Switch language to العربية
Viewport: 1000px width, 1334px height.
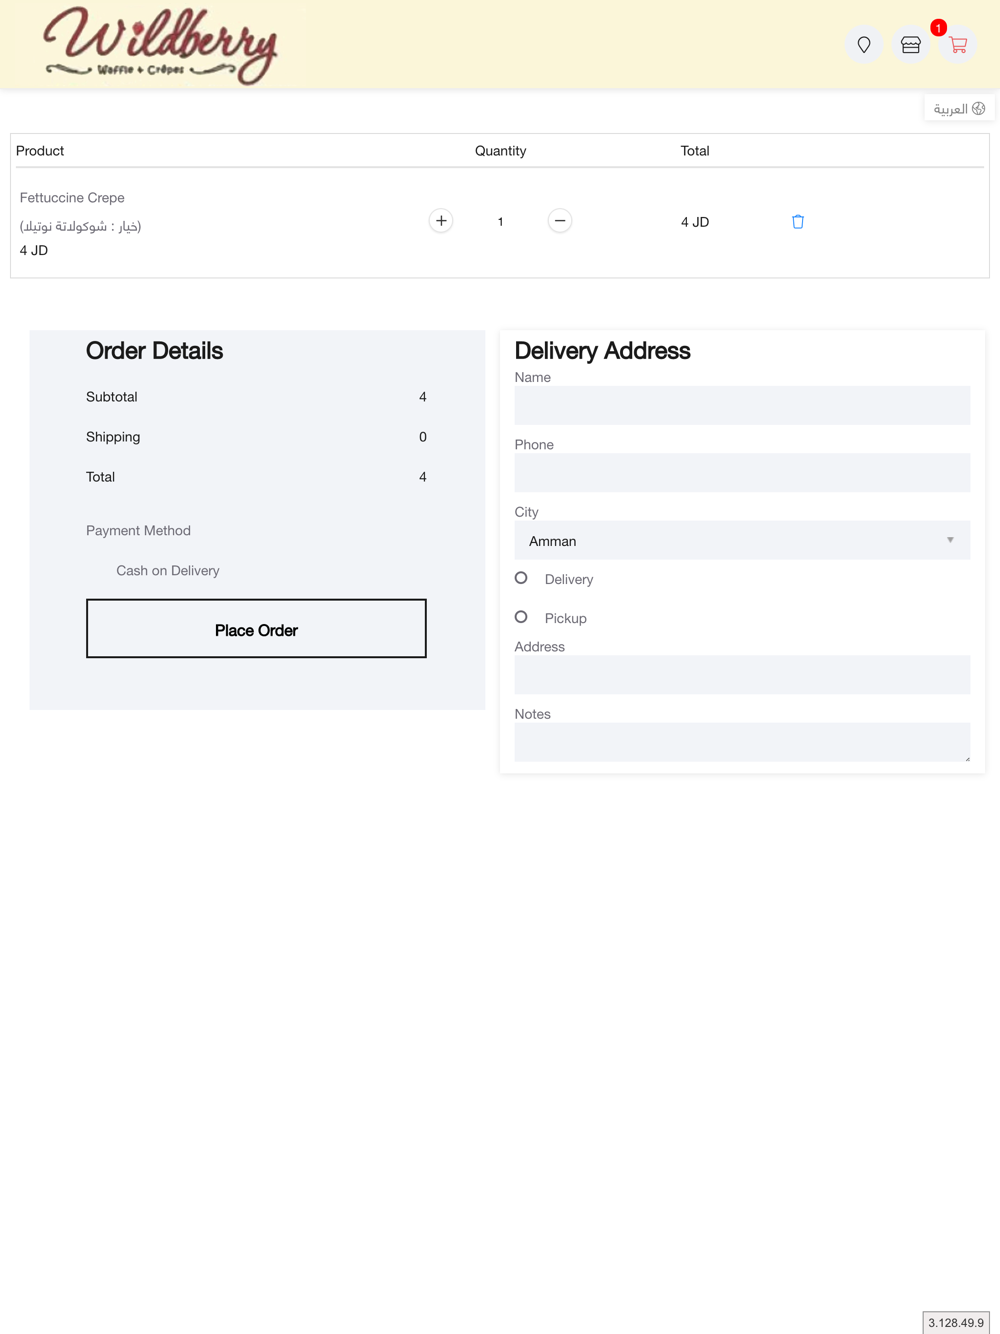[950, 109]
